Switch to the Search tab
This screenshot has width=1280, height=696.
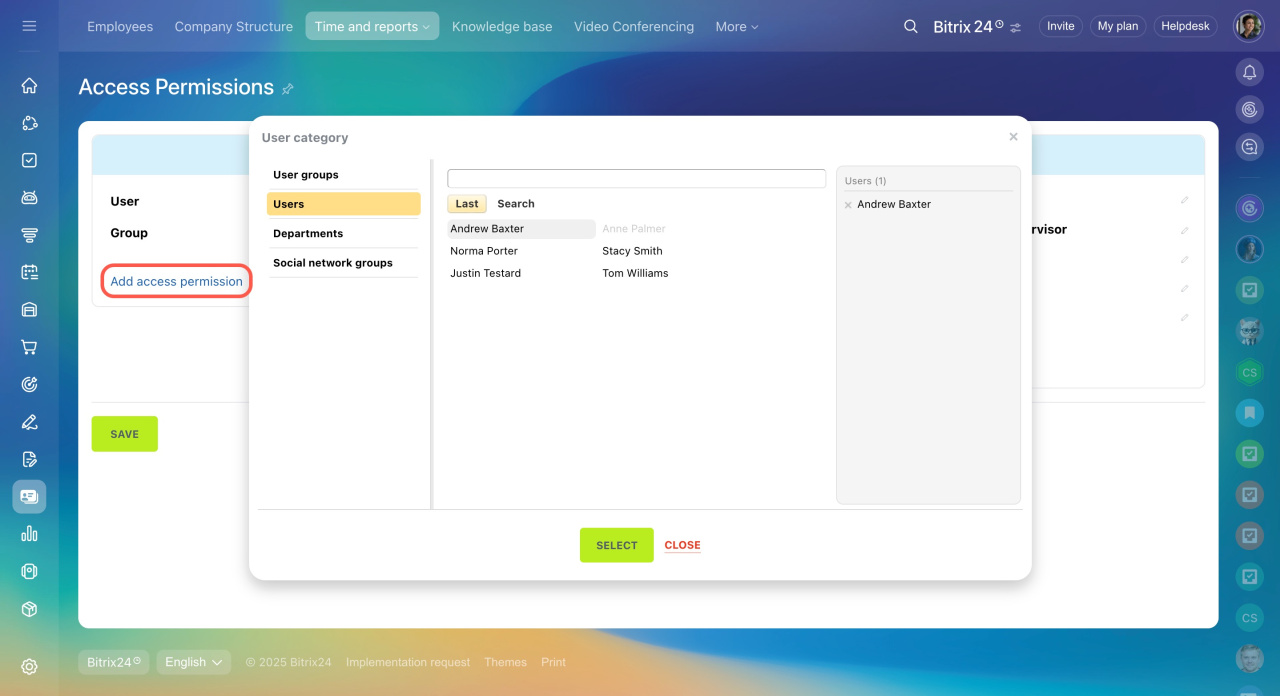click(515, 204)
